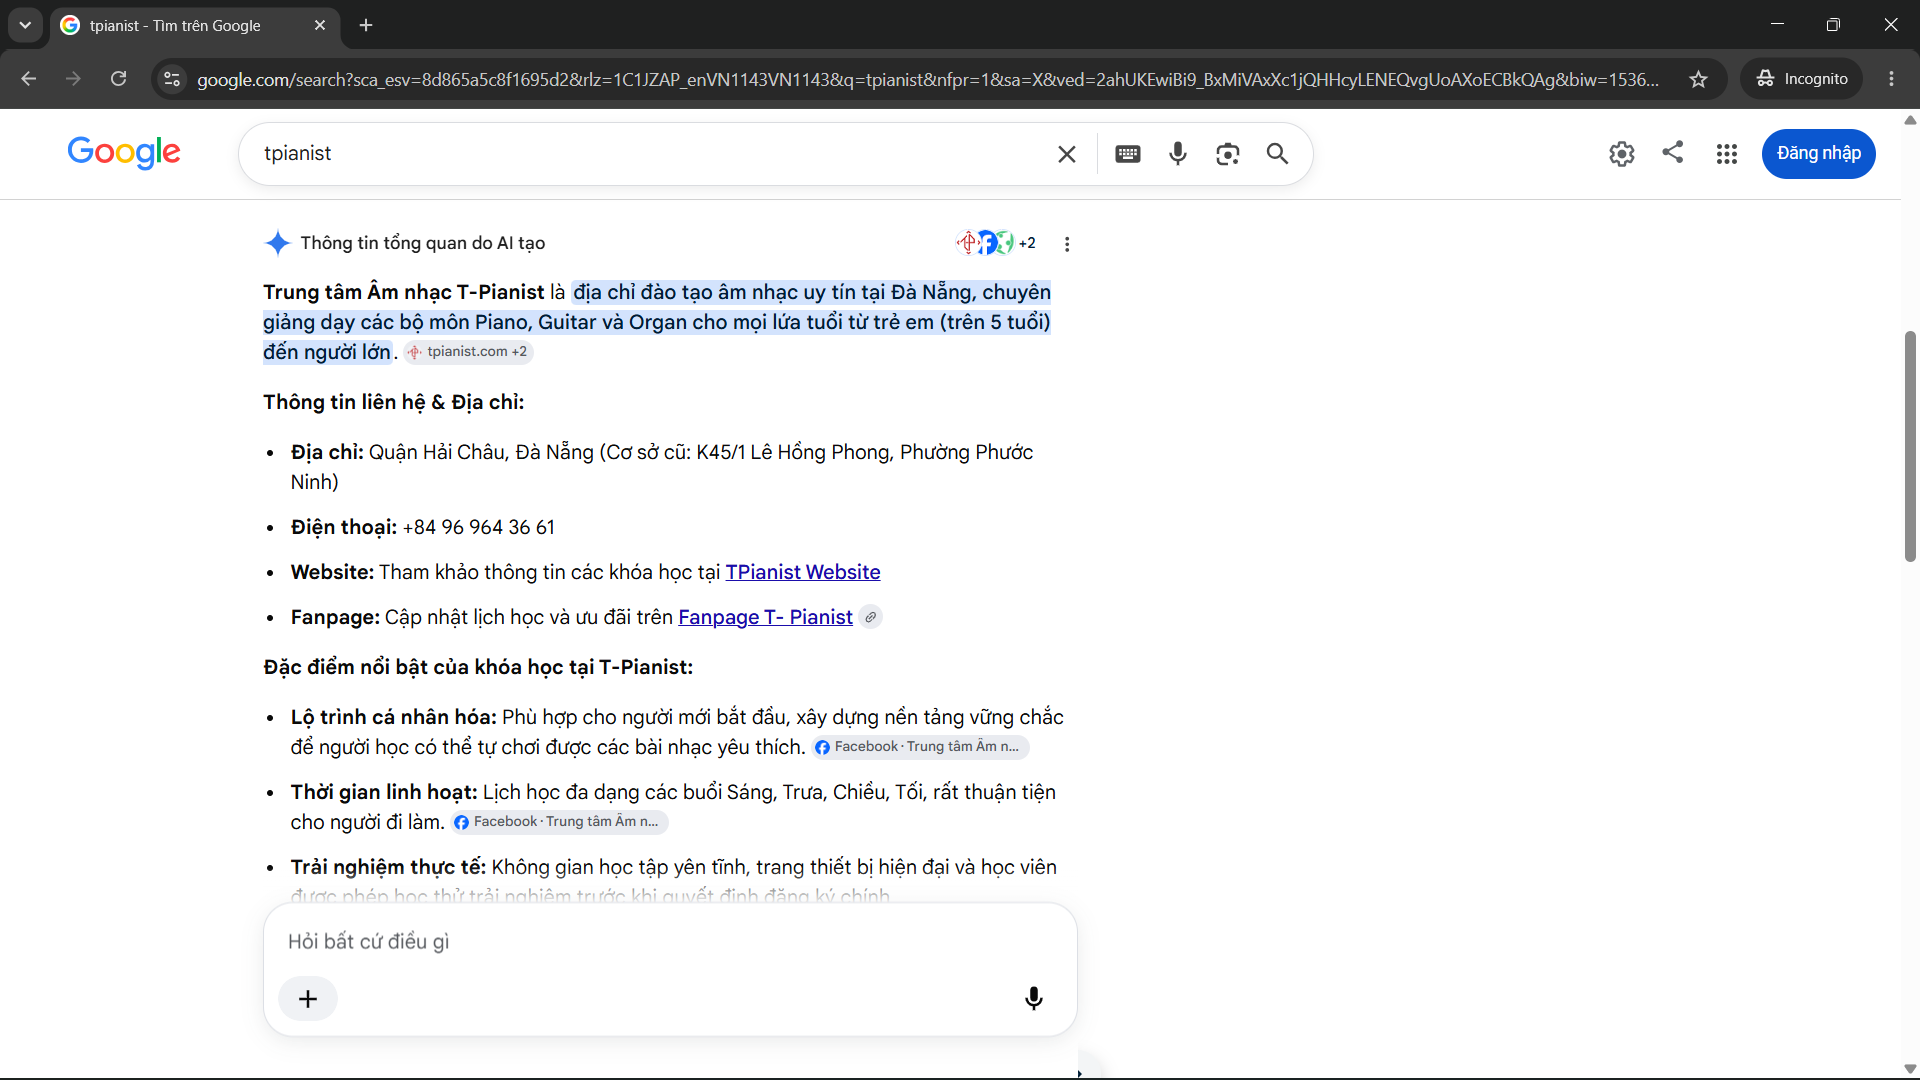Open Fanpage T- Pianist link
Viewport: 1920px width, 1080px height.
(x=766, y=617)
